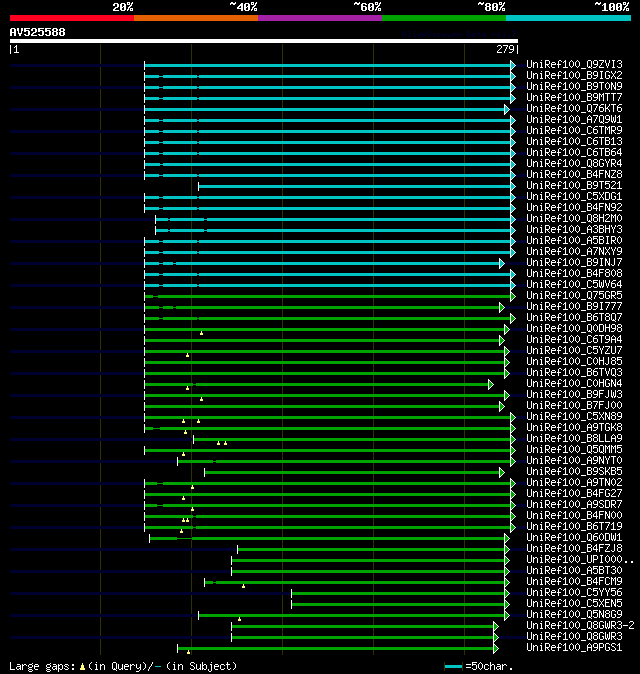The height and width of the screenshot is (674, 640).
Task: Open the UniRef100_Q8GYR4 hit label
Action: click(x=574, y=163)
